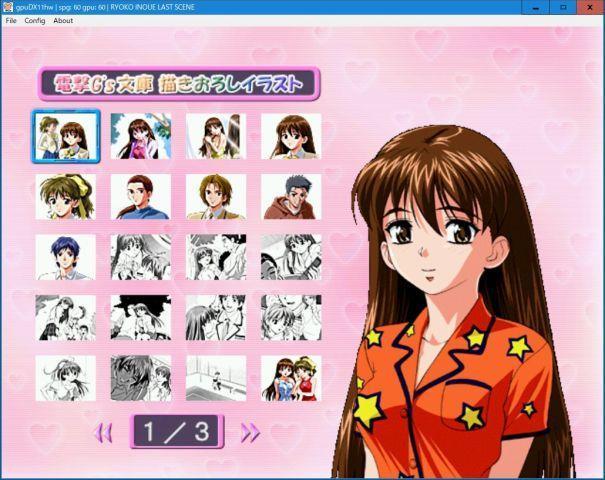Open fourth-row first monochrome group thumbnail
Screen dimensions: 605x480
click(66, 318)
